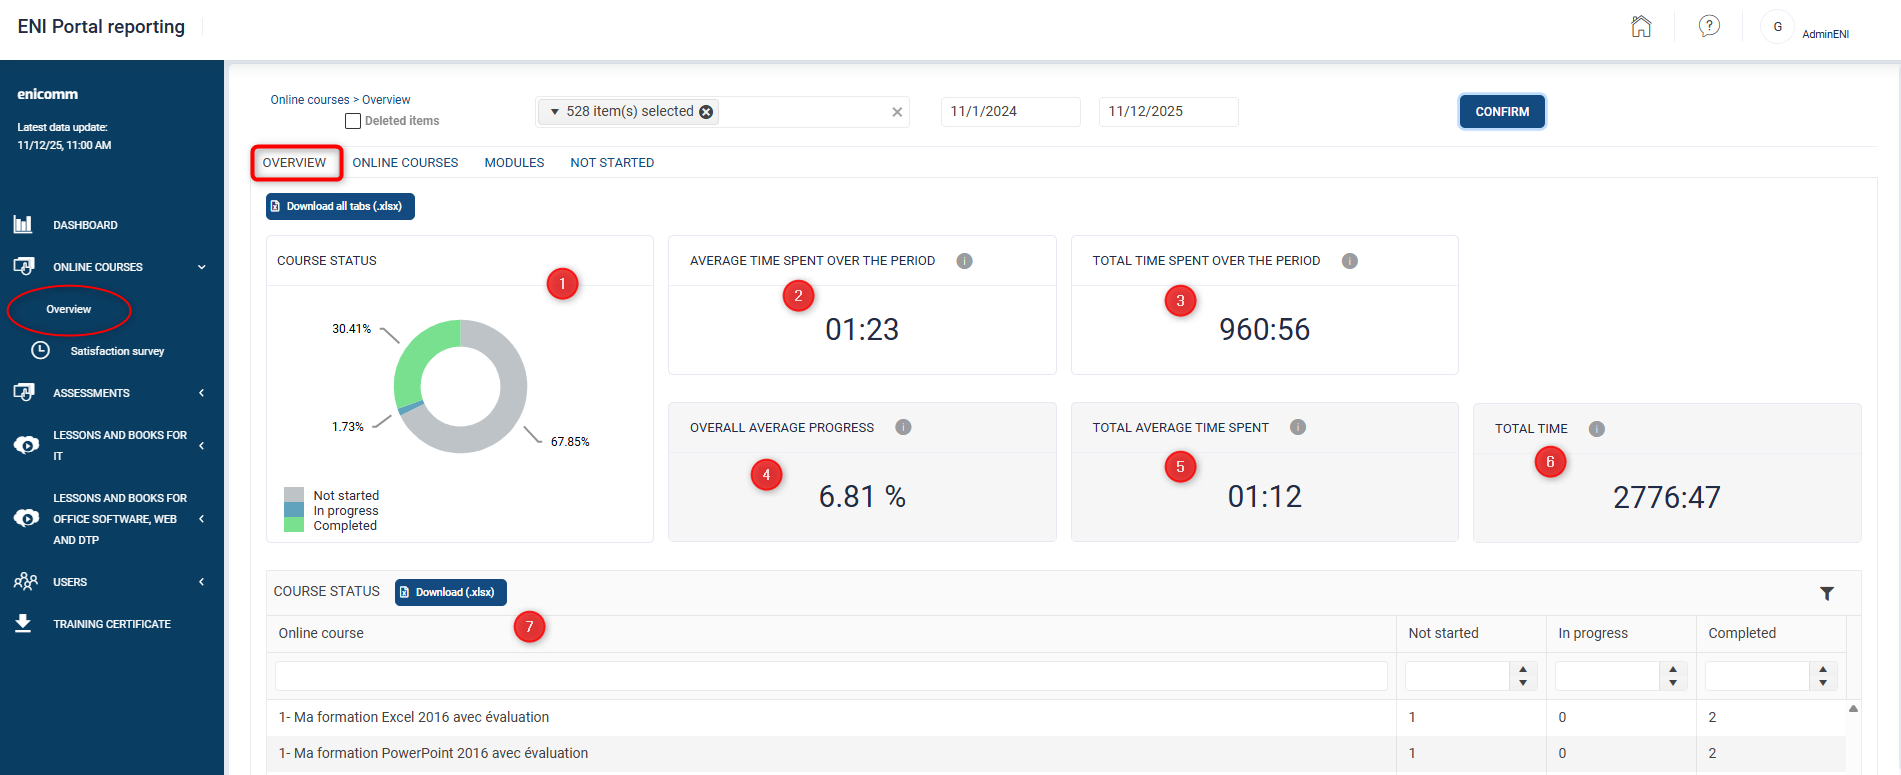1901x775 pixels.
Task: Toggle Not started legend swatch
Action: pos(294,495)
